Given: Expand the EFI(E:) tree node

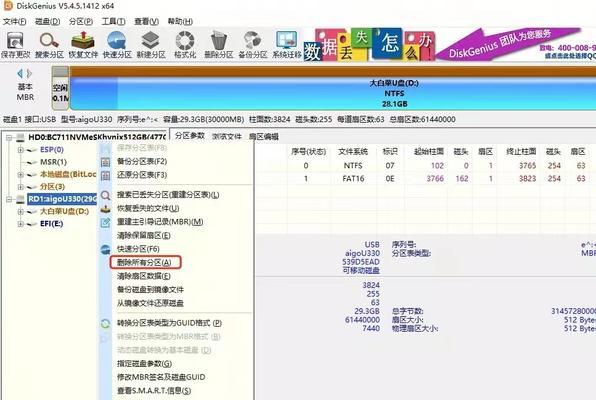Looking at the screenshot, I should (x=21, y=224).
